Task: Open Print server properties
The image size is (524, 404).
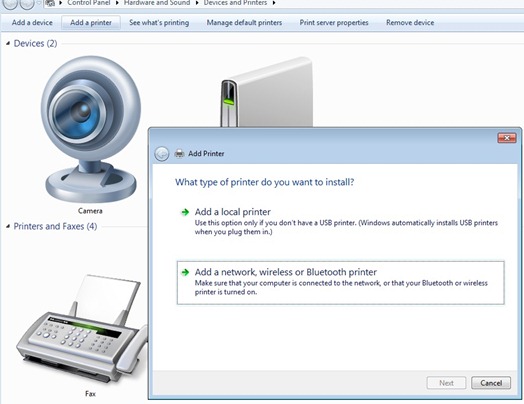Action: (x=334, y=23)
